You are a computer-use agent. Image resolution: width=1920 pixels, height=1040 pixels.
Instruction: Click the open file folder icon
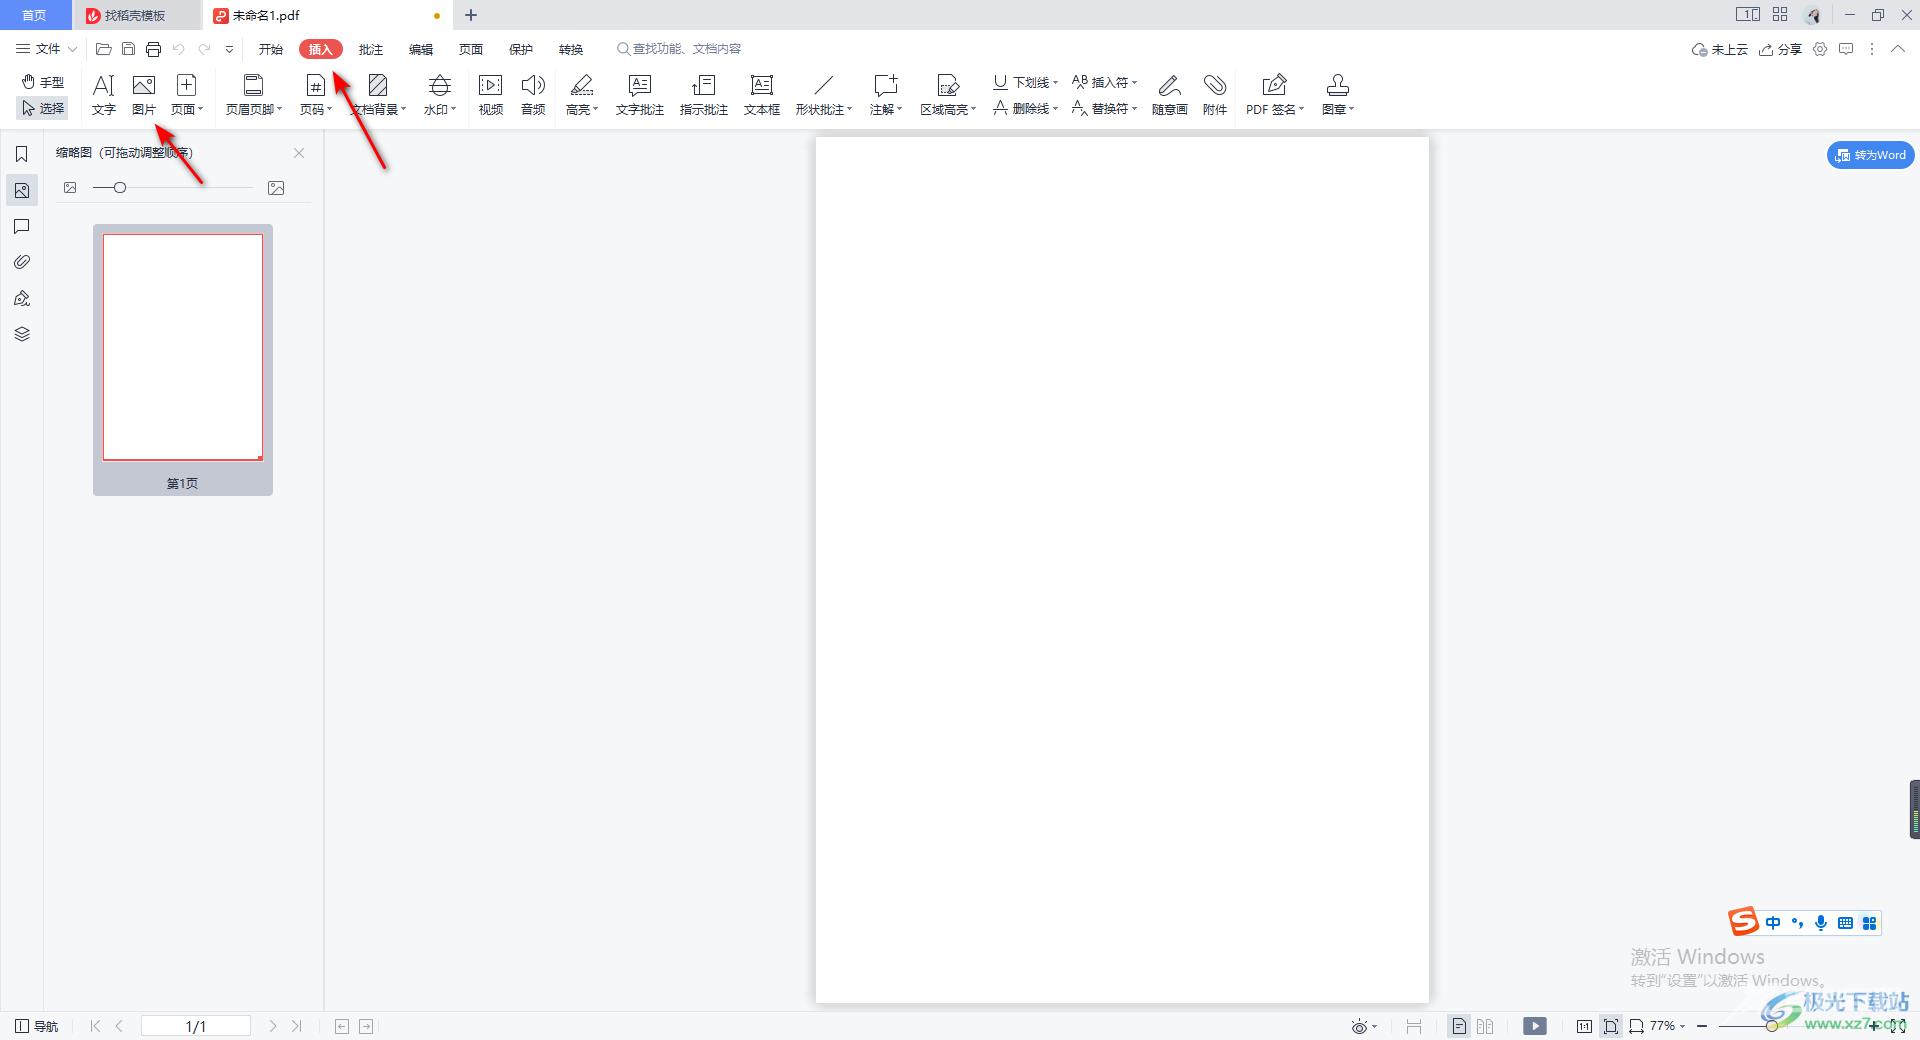point(103,49)
